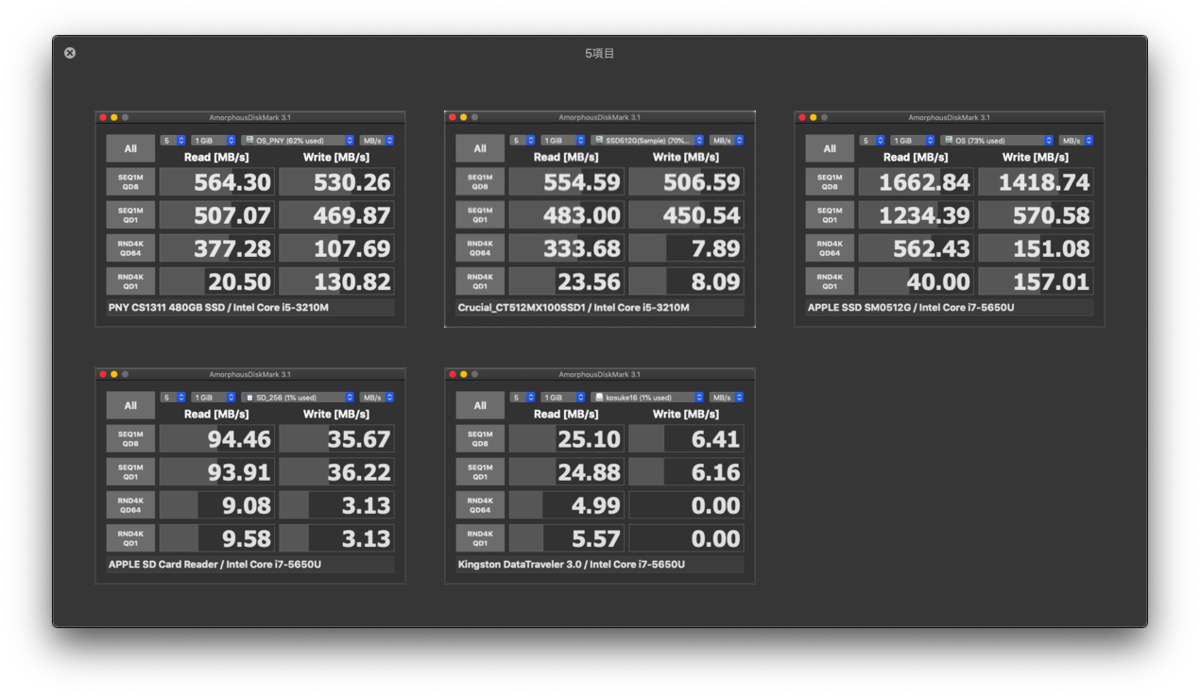Image resolution: width=1200 pixels, height=697 pixels.
Task: Open 1 GiB size dropdown in Kingston window
Action: 563,398
